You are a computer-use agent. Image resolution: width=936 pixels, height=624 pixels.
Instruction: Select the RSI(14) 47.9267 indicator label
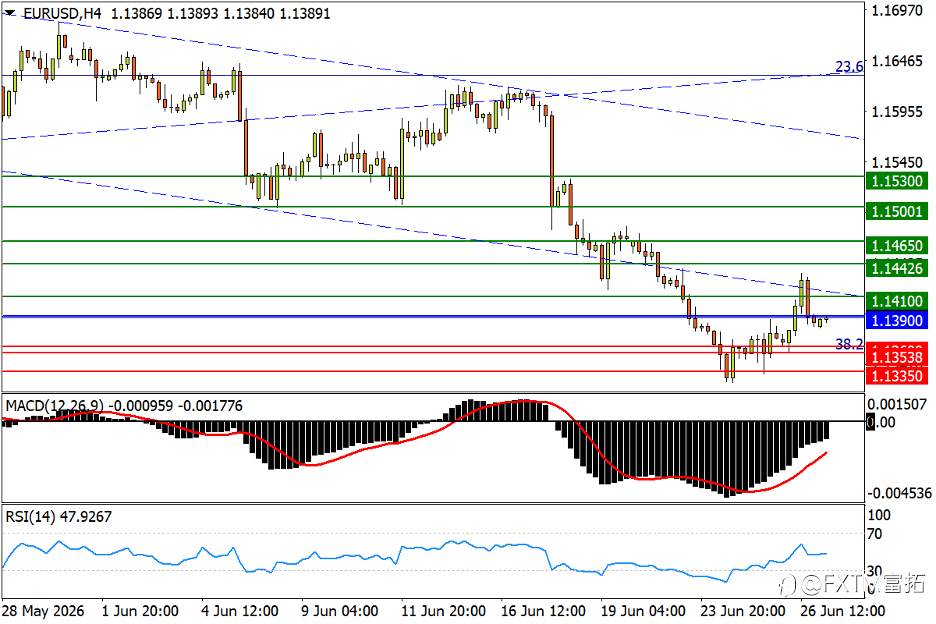click(x=58, y=517)
